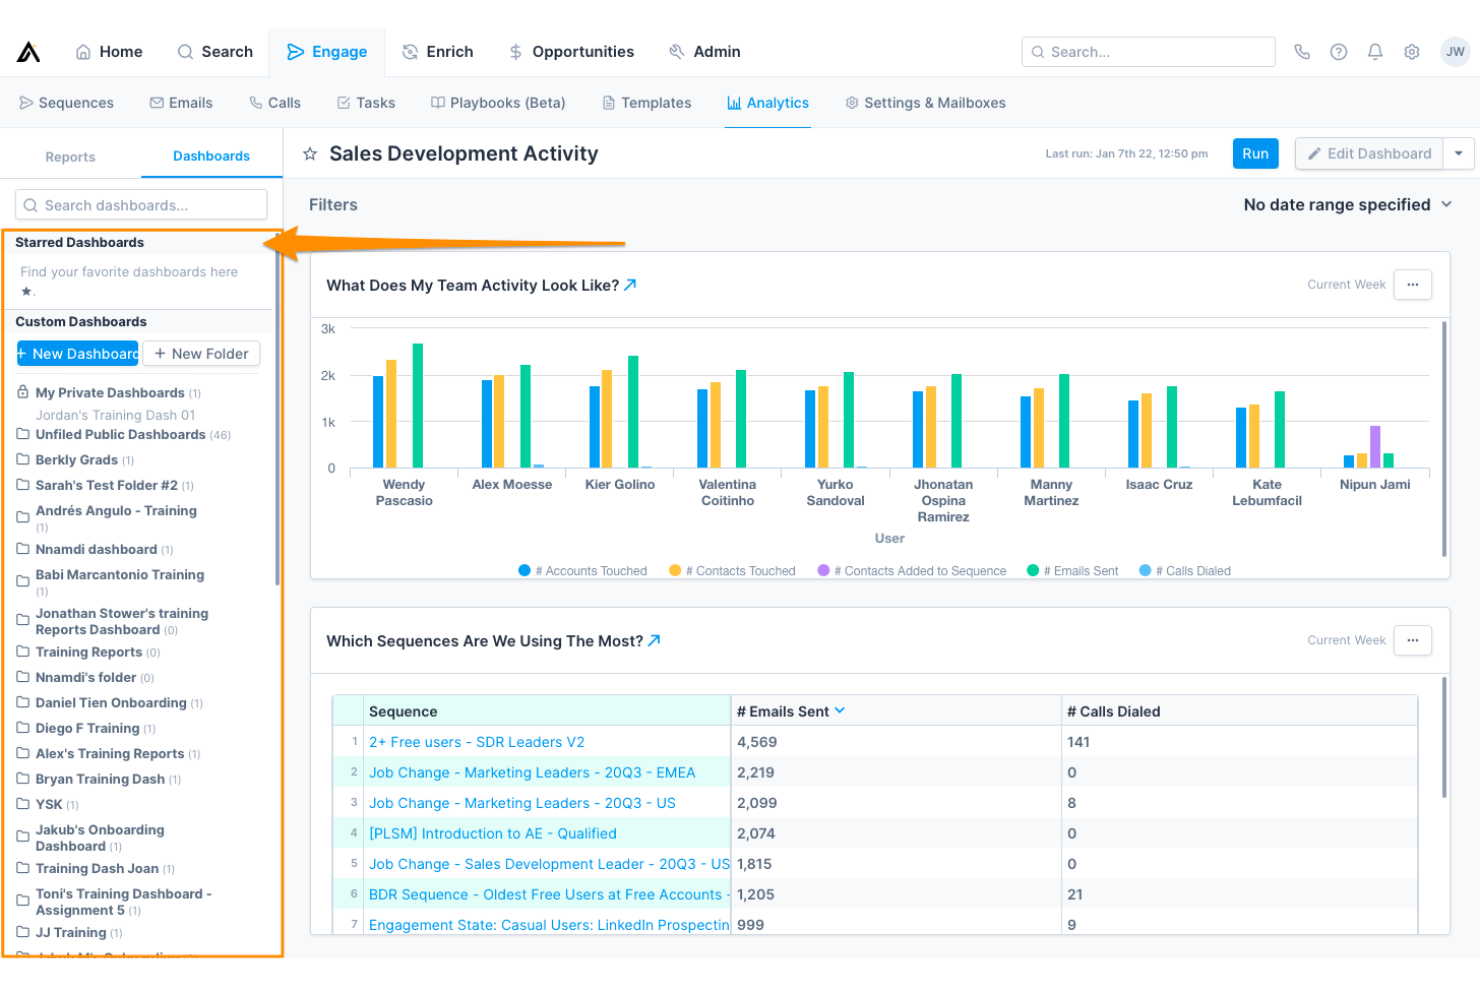Go to the Home nav item
Viewport: 1480px width, 987px height.
coord(109,52)
